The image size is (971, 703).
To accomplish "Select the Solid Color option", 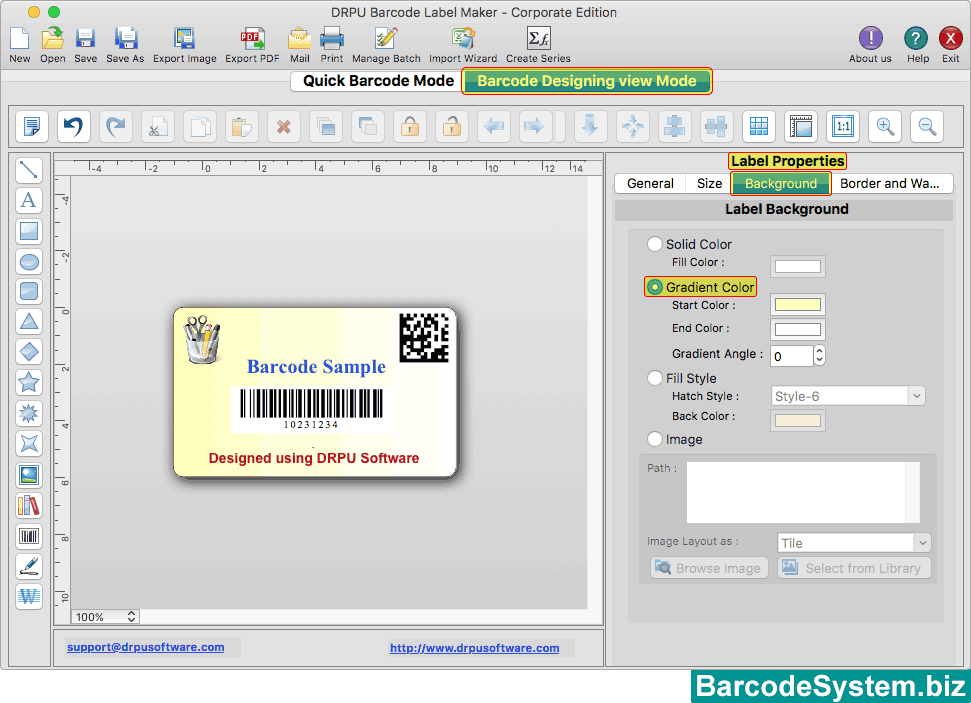I will 655,244.
